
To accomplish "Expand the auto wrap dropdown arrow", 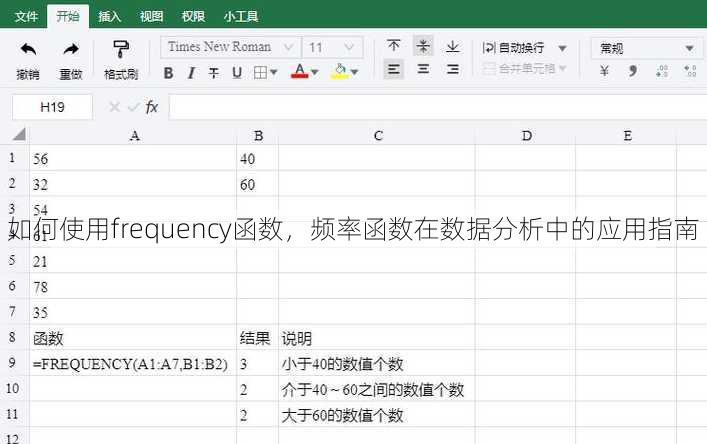I will [x=562, y=48].
